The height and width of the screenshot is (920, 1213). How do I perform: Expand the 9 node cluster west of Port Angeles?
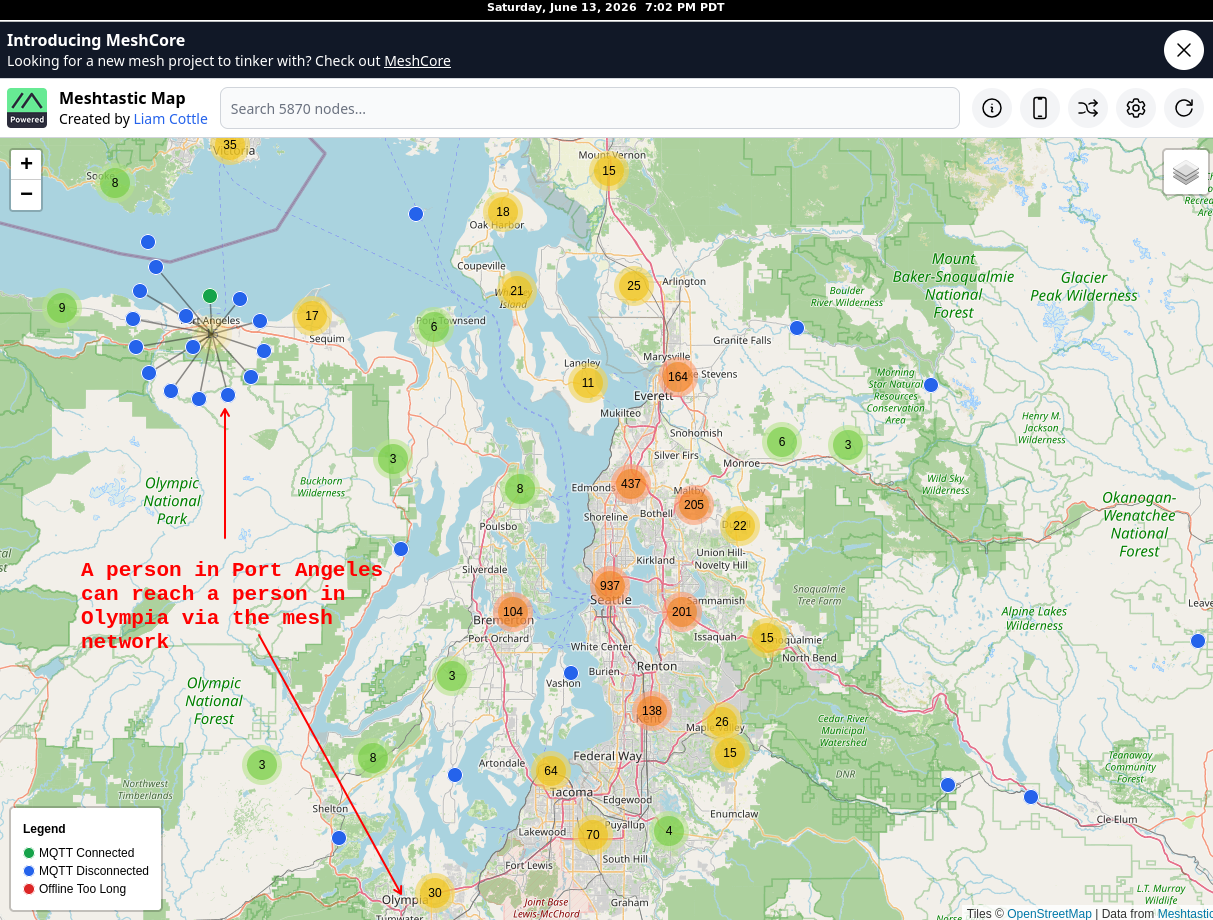coord(62,308)
